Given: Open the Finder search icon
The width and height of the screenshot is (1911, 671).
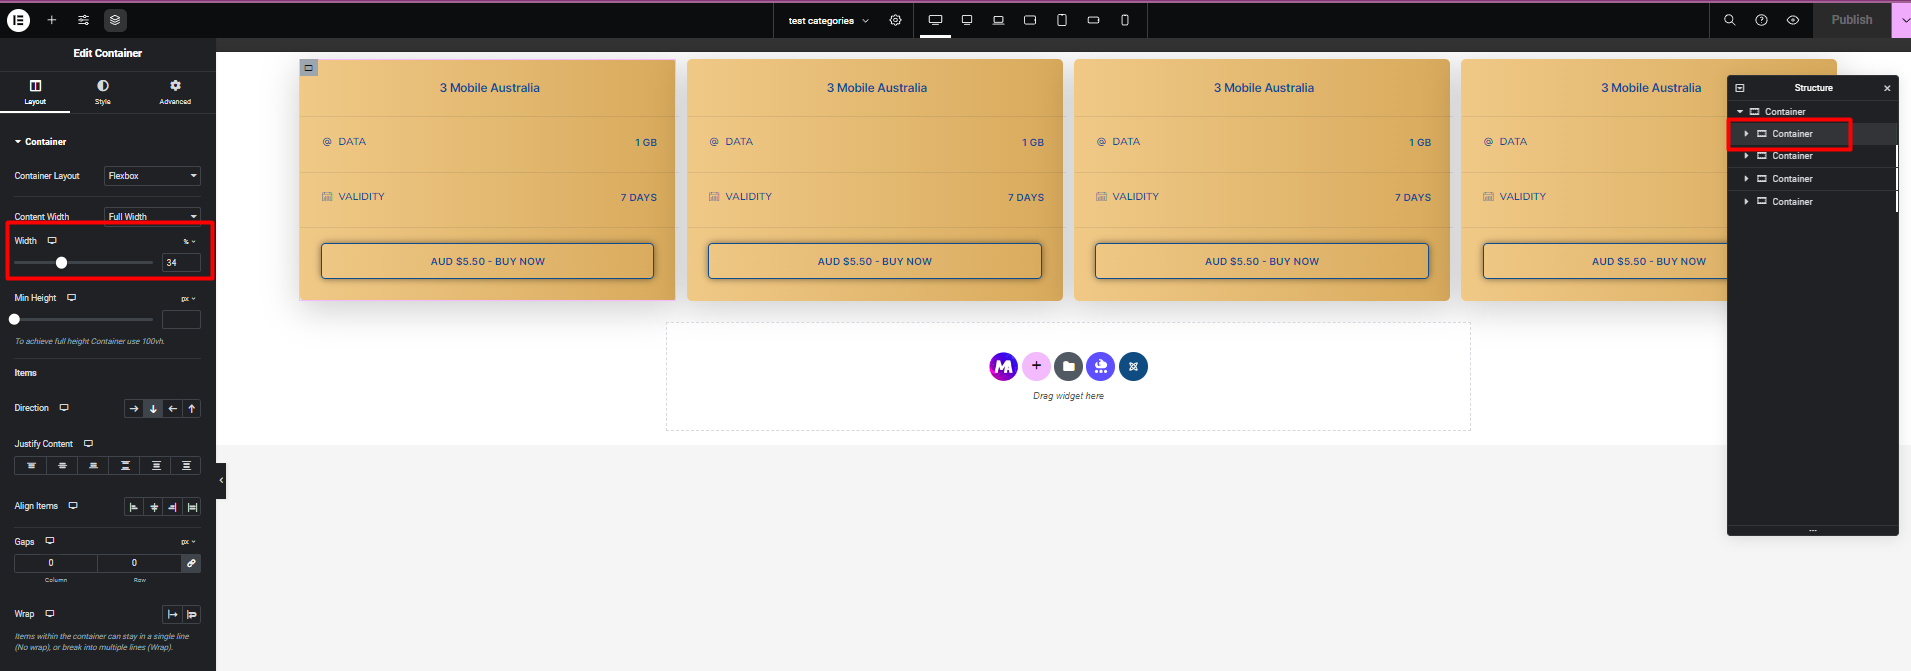Looking at the screenshot, I should (x=1729, y=20).
